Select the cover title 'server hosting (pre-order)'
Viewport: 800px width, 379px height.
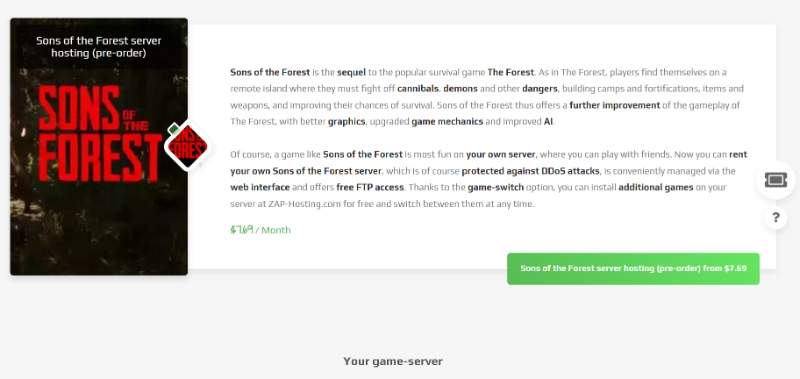click(x=98, y=47)
